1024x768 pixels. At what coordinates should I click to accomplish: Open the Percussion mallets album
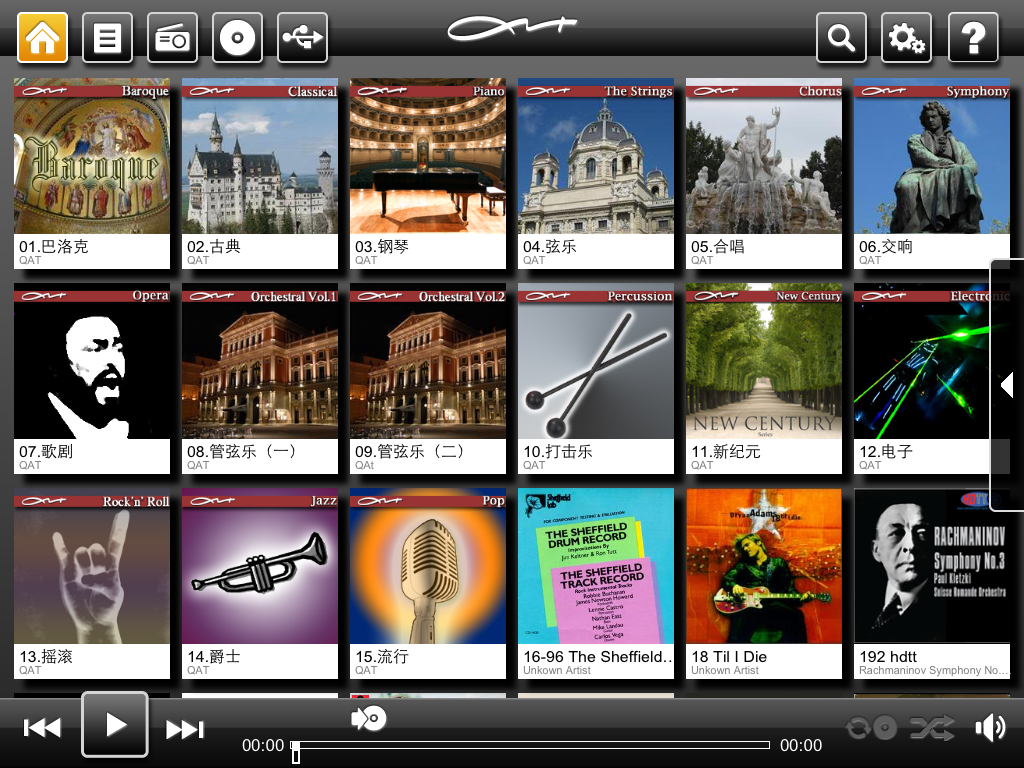click(x=596, y=361)
